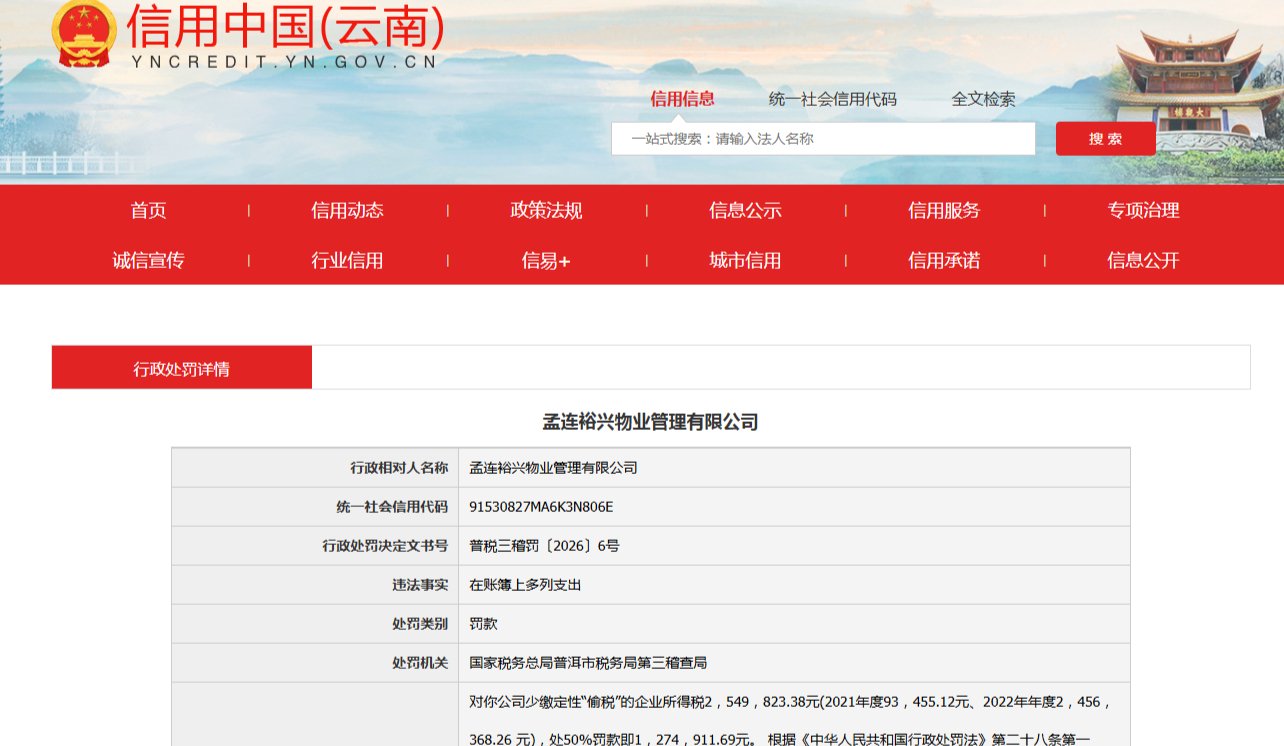Click the red 搜索 button
1284x746 pixels.
tap(1105, 139)
